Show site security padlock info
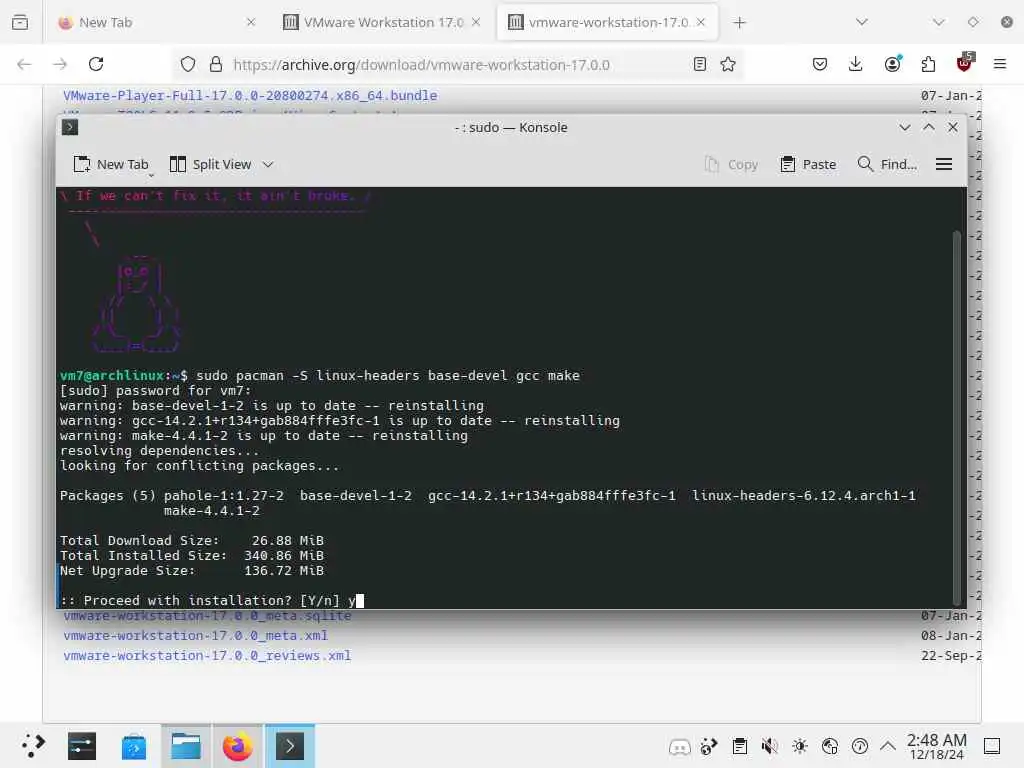 click(x=216, y=64)
